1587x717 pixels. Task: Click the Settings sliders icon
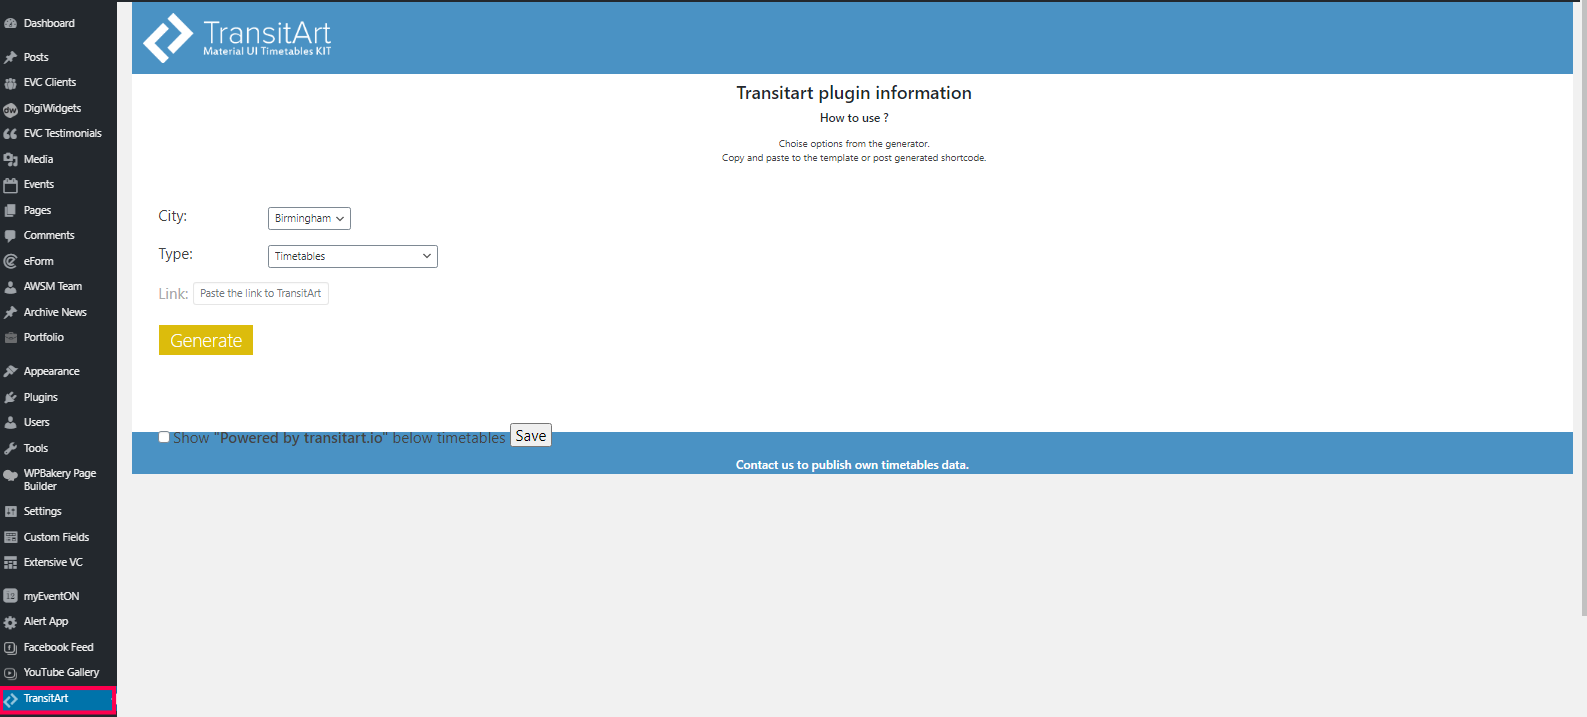(x=11, y=512)
